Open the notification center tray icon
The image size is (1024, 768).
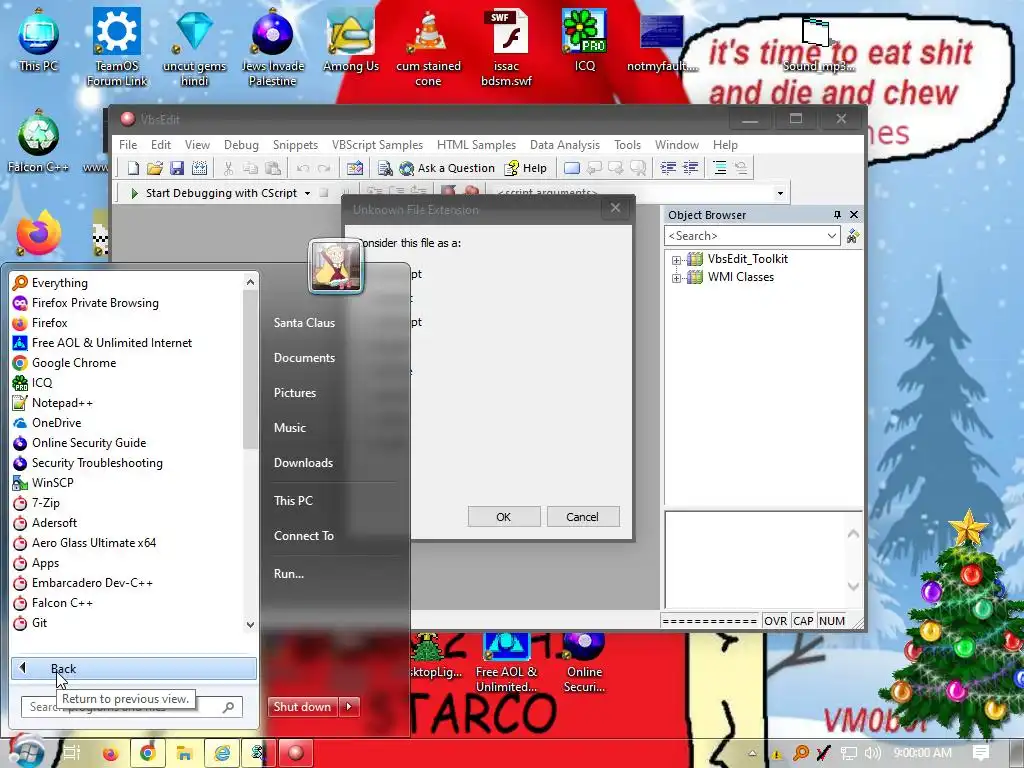(981, 753)
